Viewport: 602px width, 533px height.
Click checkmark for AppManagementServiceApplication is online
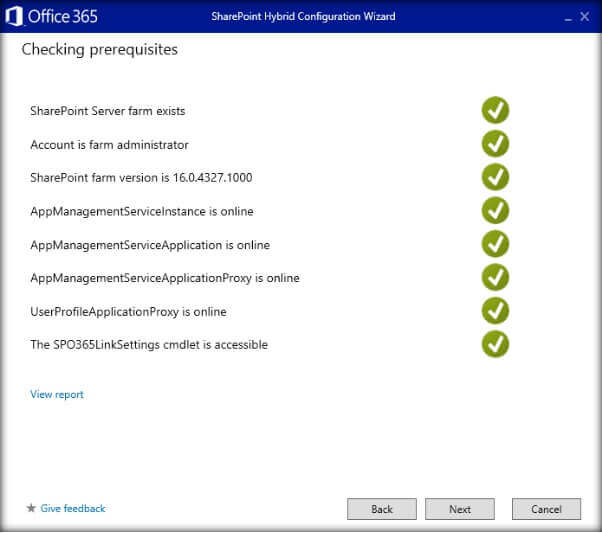[x=495, y=244]
